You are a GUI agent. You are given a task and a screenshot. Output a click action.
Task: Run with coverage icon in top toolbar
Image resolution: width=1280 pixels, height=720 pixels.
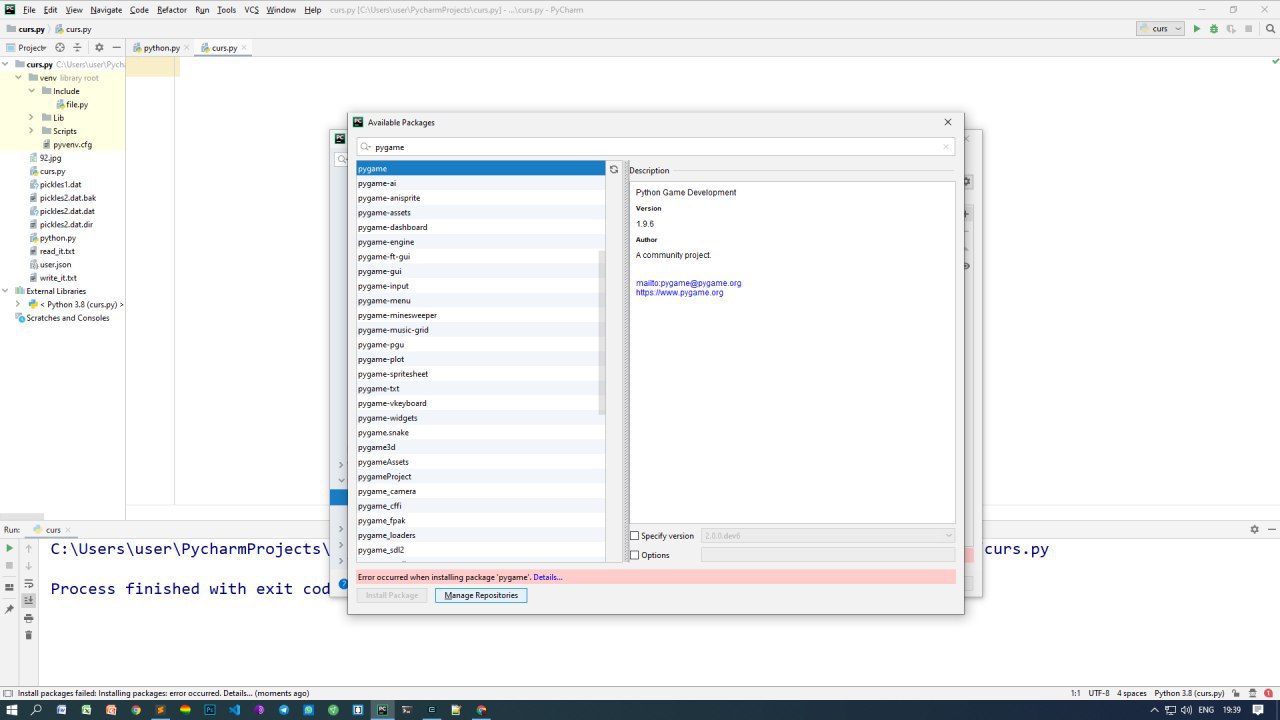(x=1231, y=29)
